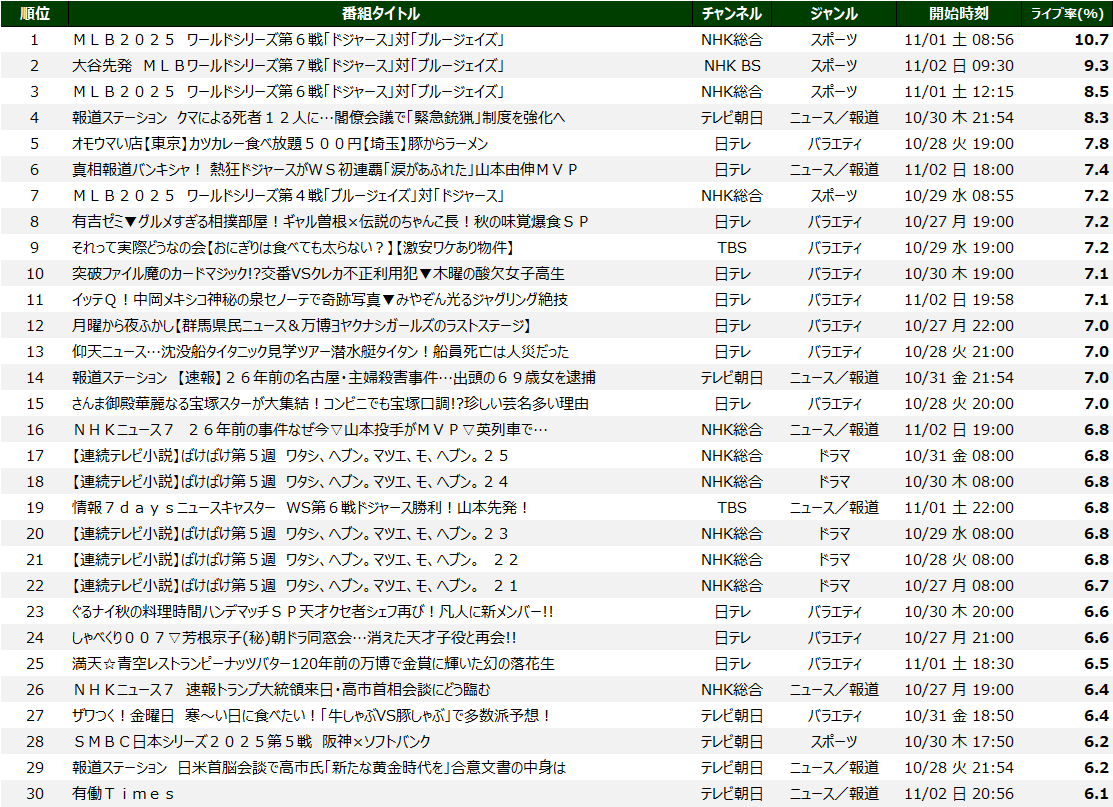The width and height of the screenshot is (1113, 807).
Task: Click the ライブ率(%) column header
Action: pyautogui.click(x=1068, y=13)
